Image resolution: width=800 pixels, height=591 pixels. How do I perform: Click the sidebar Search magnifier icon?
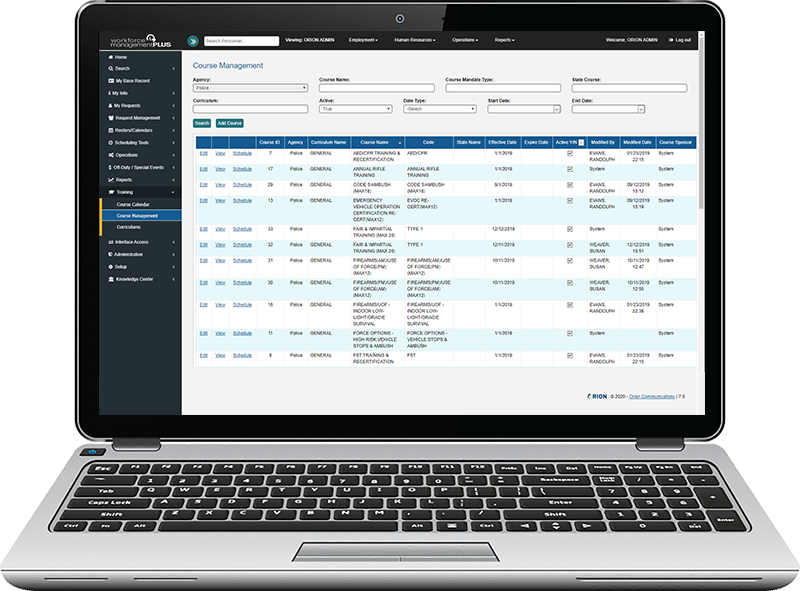point(111,68)
